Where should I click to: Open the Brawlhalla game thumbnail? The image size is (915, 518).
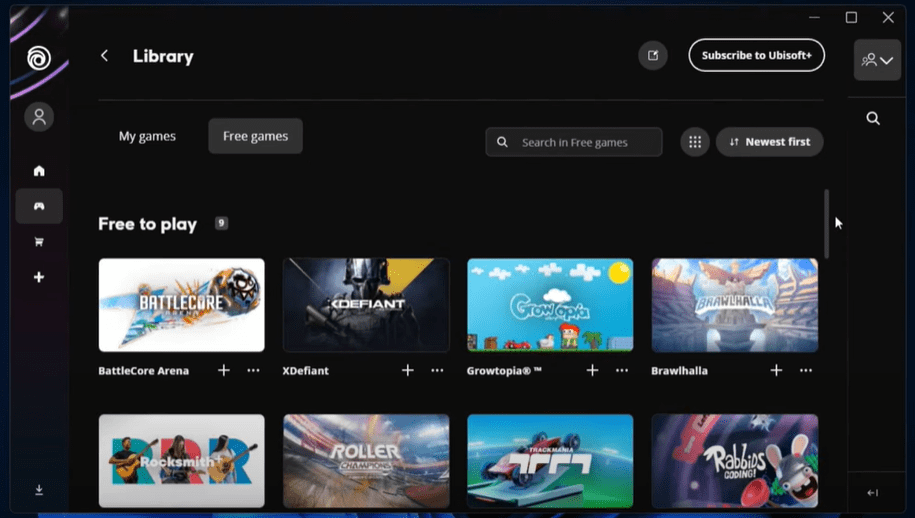click(x=734, y=305)
